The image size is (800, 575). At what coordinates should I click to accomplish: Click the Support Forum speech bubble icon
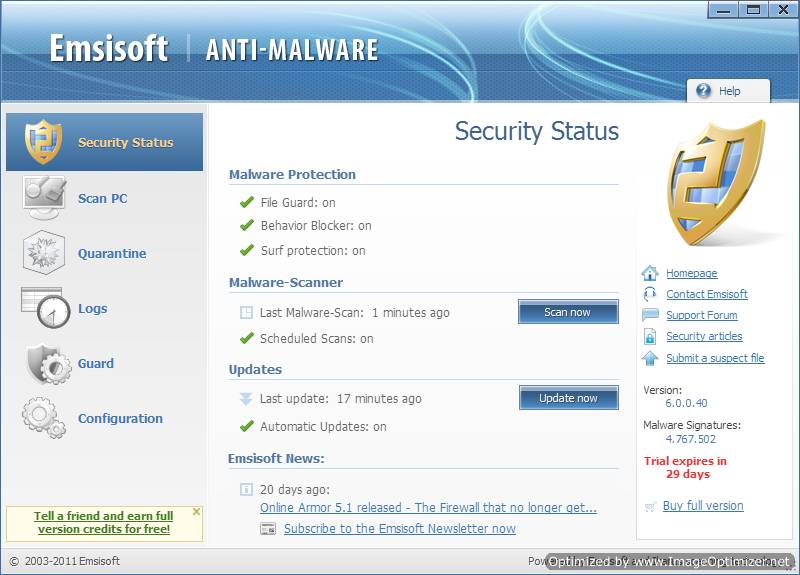(x=650, y=315)
